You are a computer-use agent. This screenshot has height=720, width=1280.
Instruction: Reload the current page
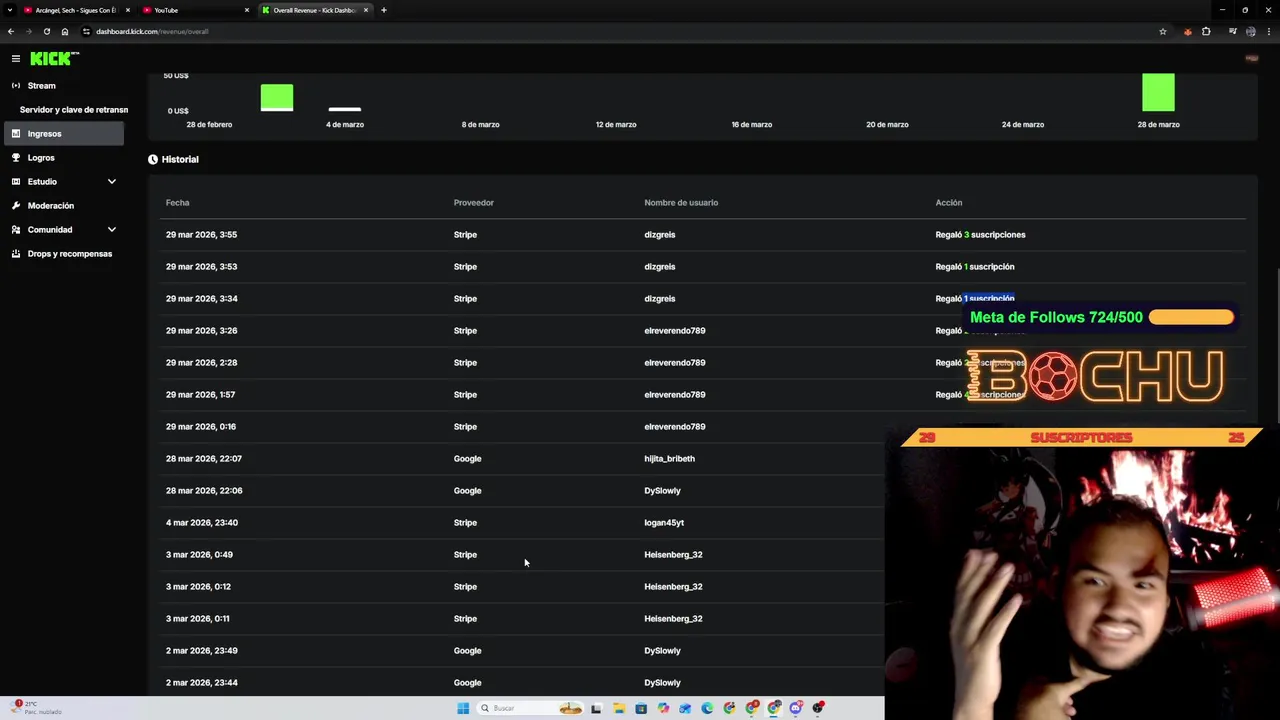[46, 31]
